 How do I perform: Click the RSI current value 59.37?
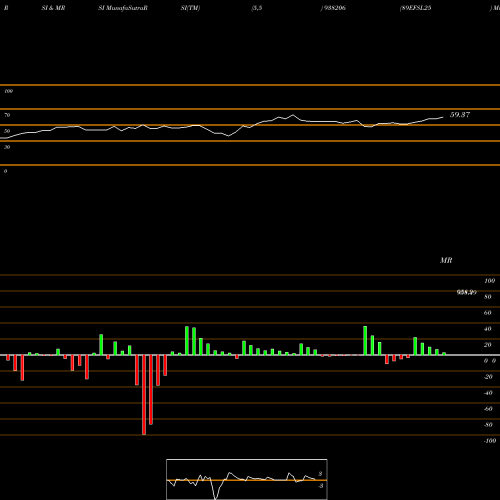pos(460,115)
